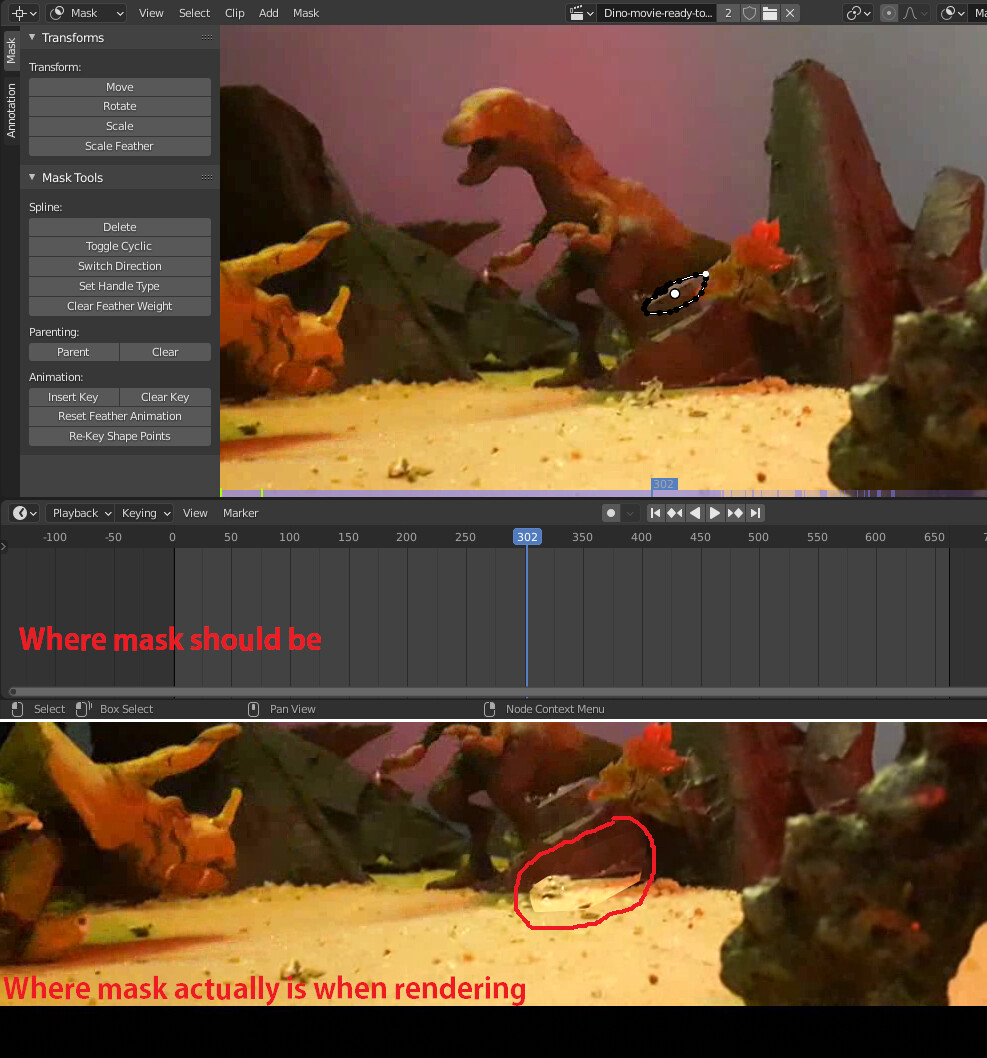Toggle proportional editing icon
This screenshot has width=987, height=1058.
[x=889, y=13]
